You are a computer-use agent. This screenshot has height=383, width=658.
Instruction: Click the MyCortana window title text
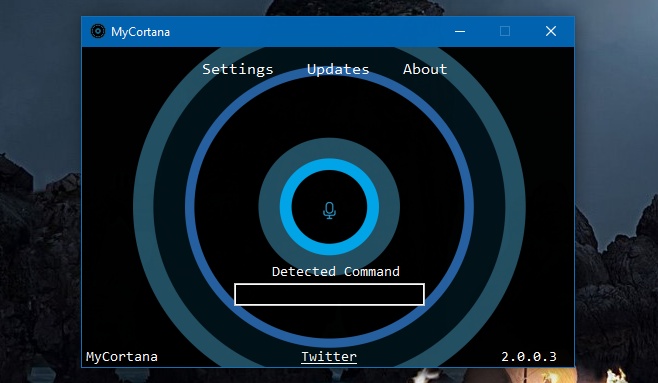click(x=141, y=32)
